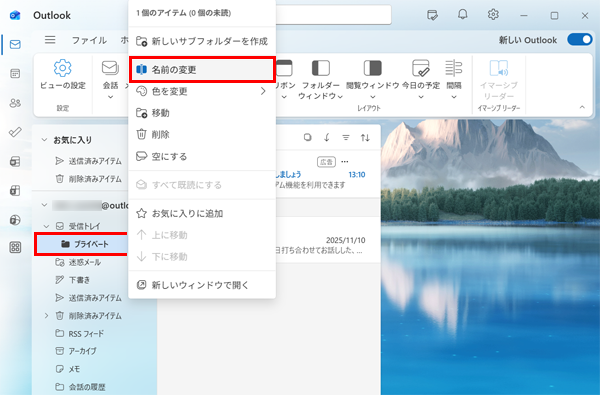Choose お気に入りに追加 in context menu

pos(202,213)
